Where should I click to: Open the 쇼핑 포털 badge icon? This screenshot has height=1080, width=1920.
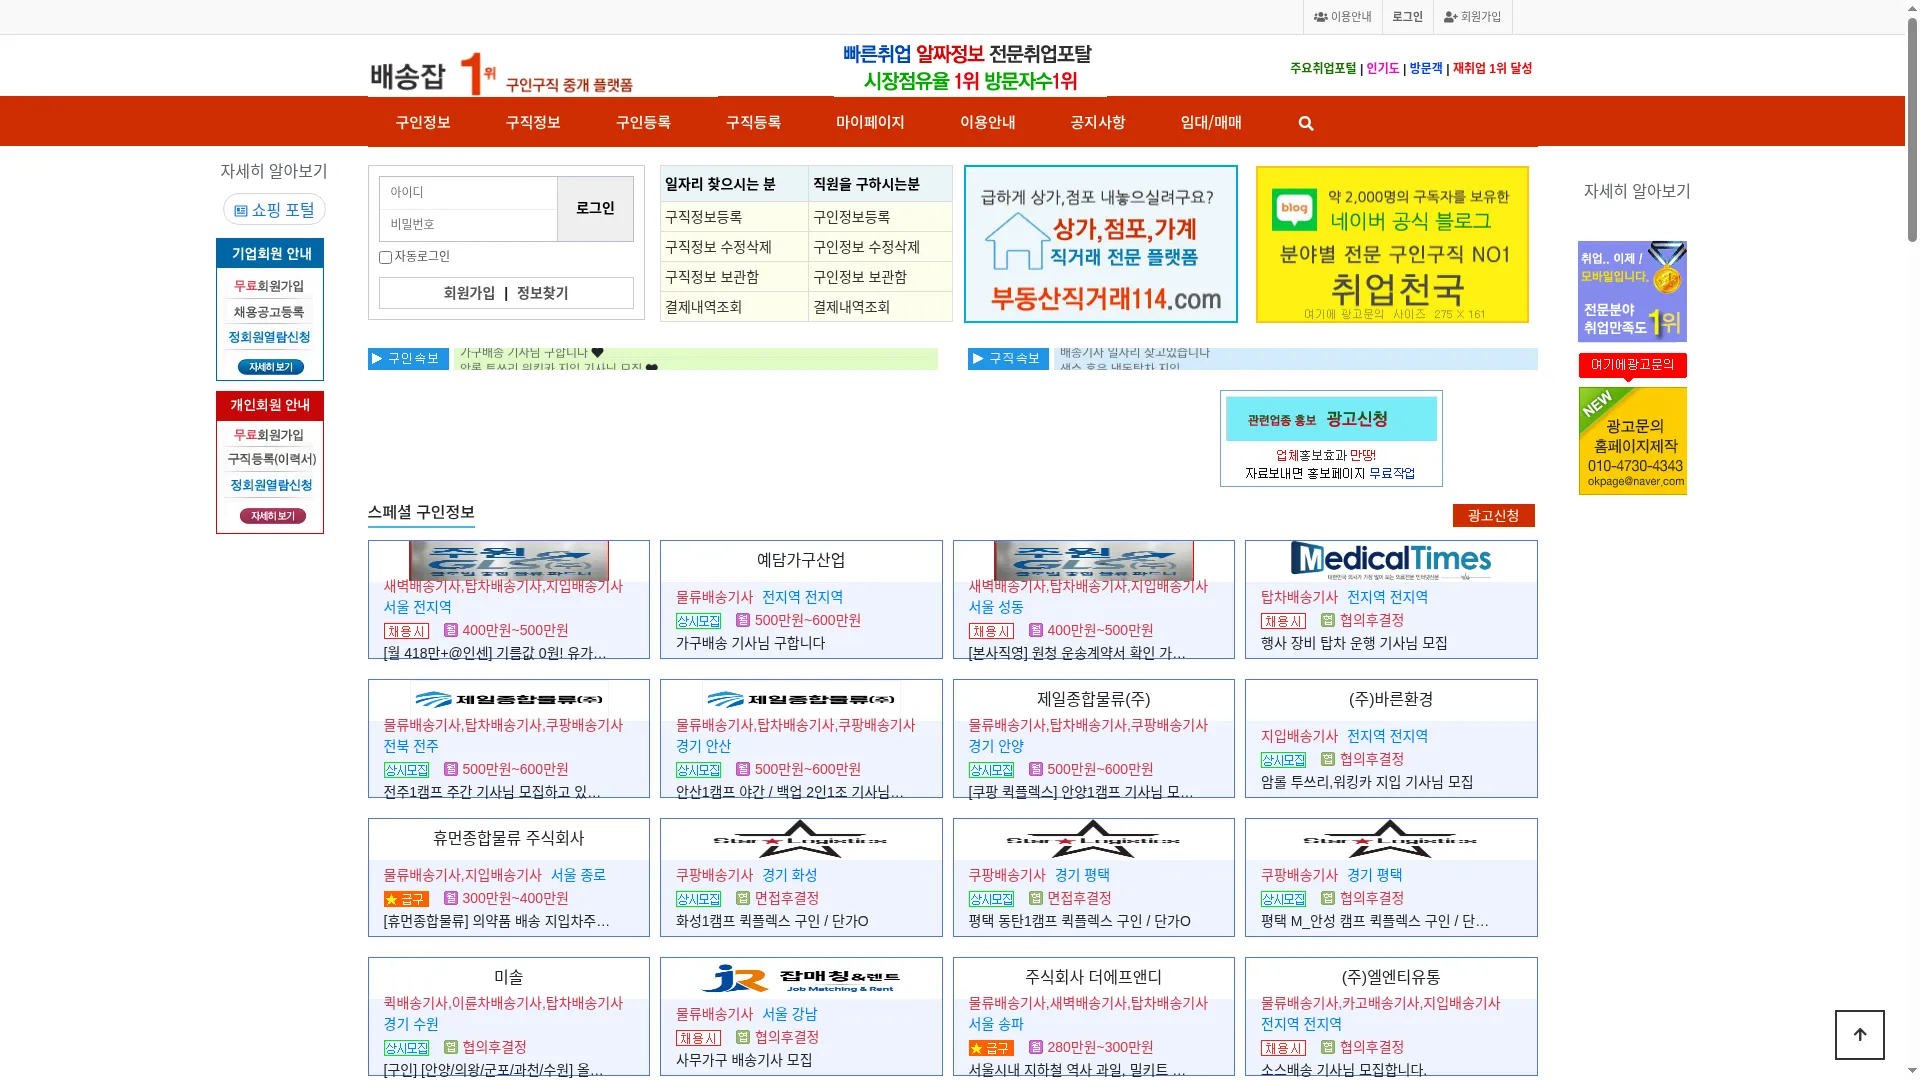tap(241, 210)
